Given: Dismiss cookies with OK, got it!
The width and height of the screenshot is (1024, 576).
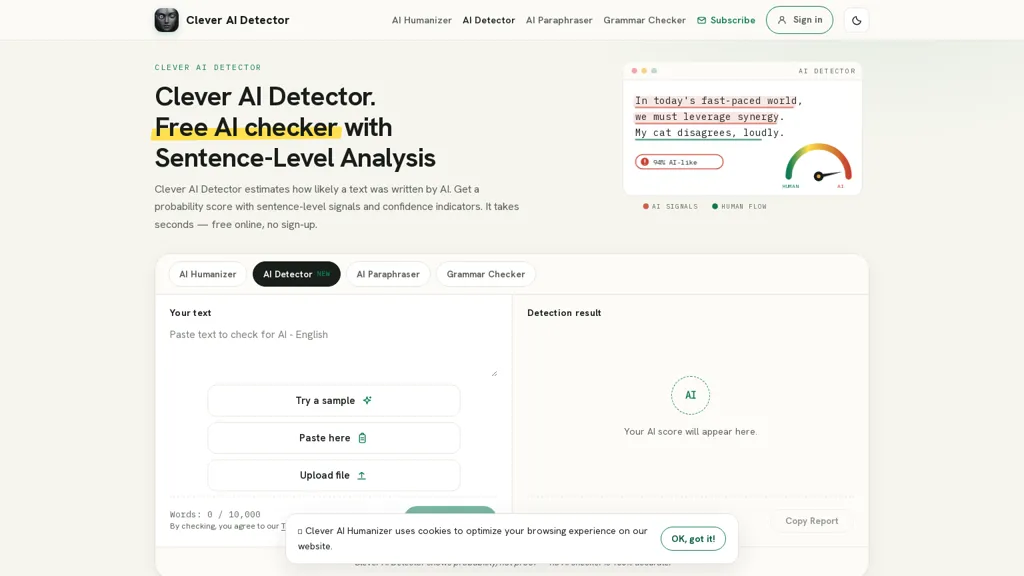Looking at the screenshot, I should pos(693,539).
